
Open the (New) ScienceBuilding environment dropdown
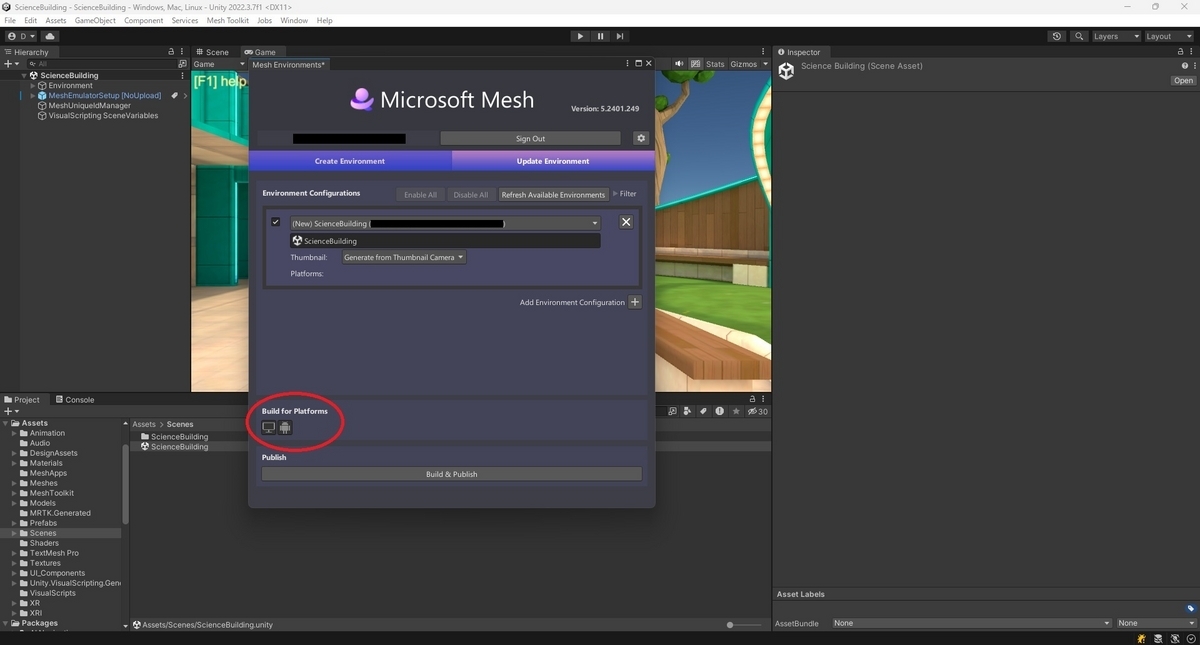point(445,223)
